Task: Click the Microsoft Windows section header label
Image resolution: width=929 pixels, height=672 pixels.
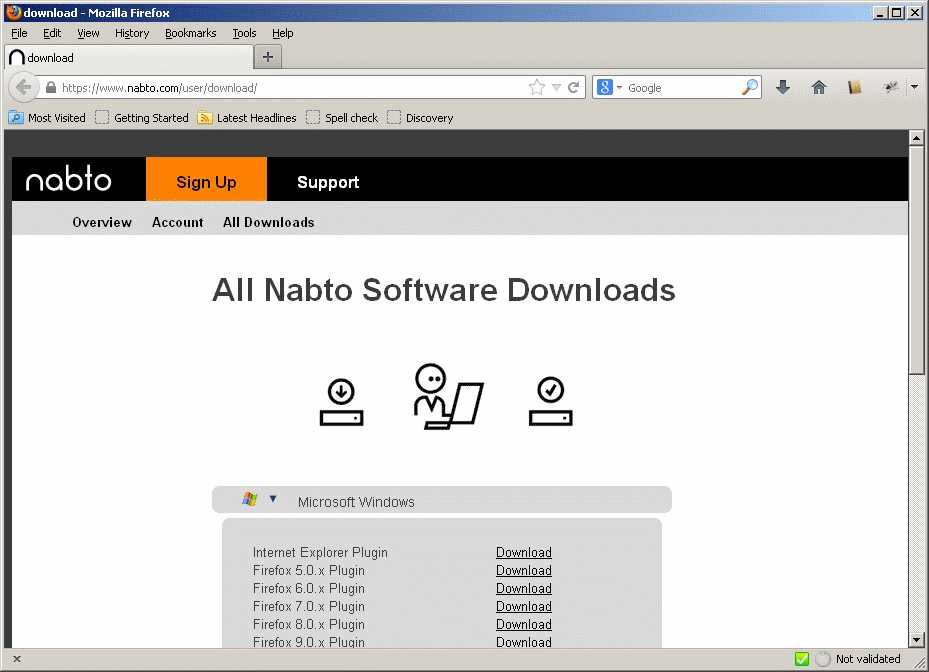Action: tap(356, 502)
